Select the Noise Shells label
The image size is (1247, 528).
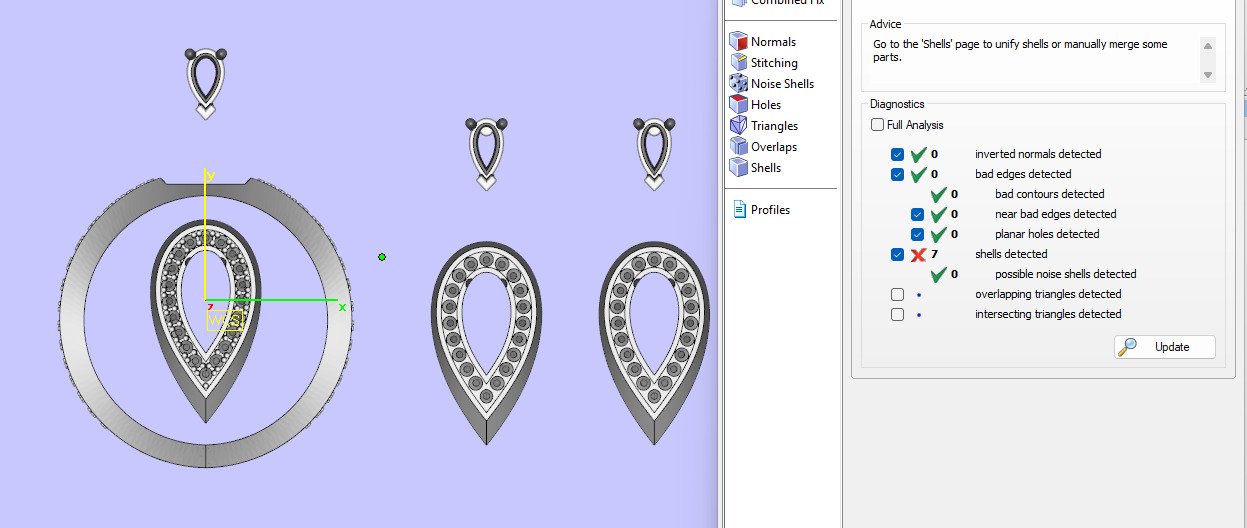[x=783, y=84]
